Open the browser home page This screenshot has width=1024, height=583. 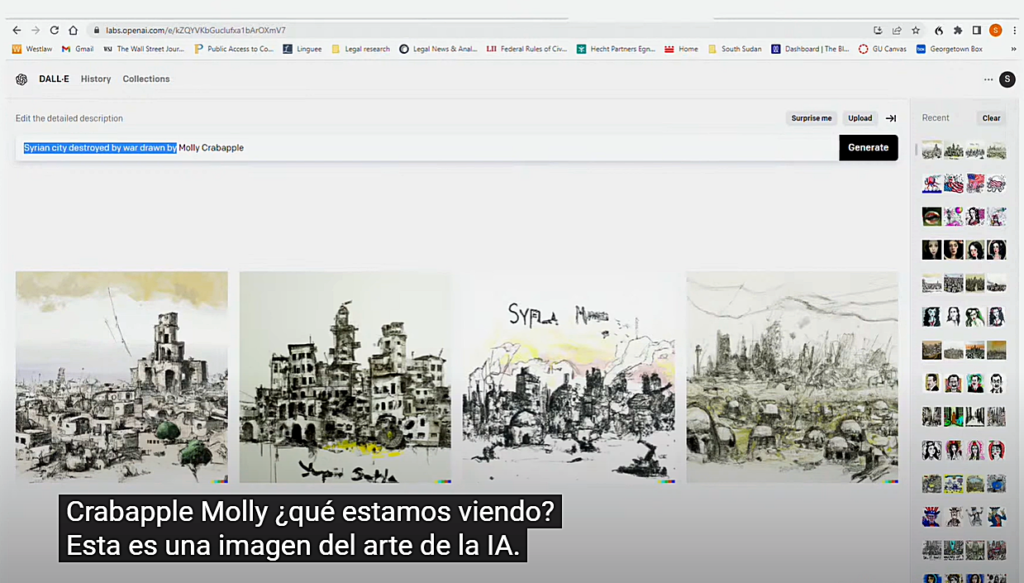pyautogui.click(x=73, y=30)
